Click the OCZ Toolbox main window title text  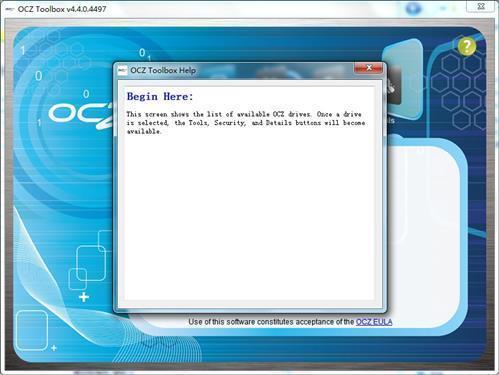62,9
